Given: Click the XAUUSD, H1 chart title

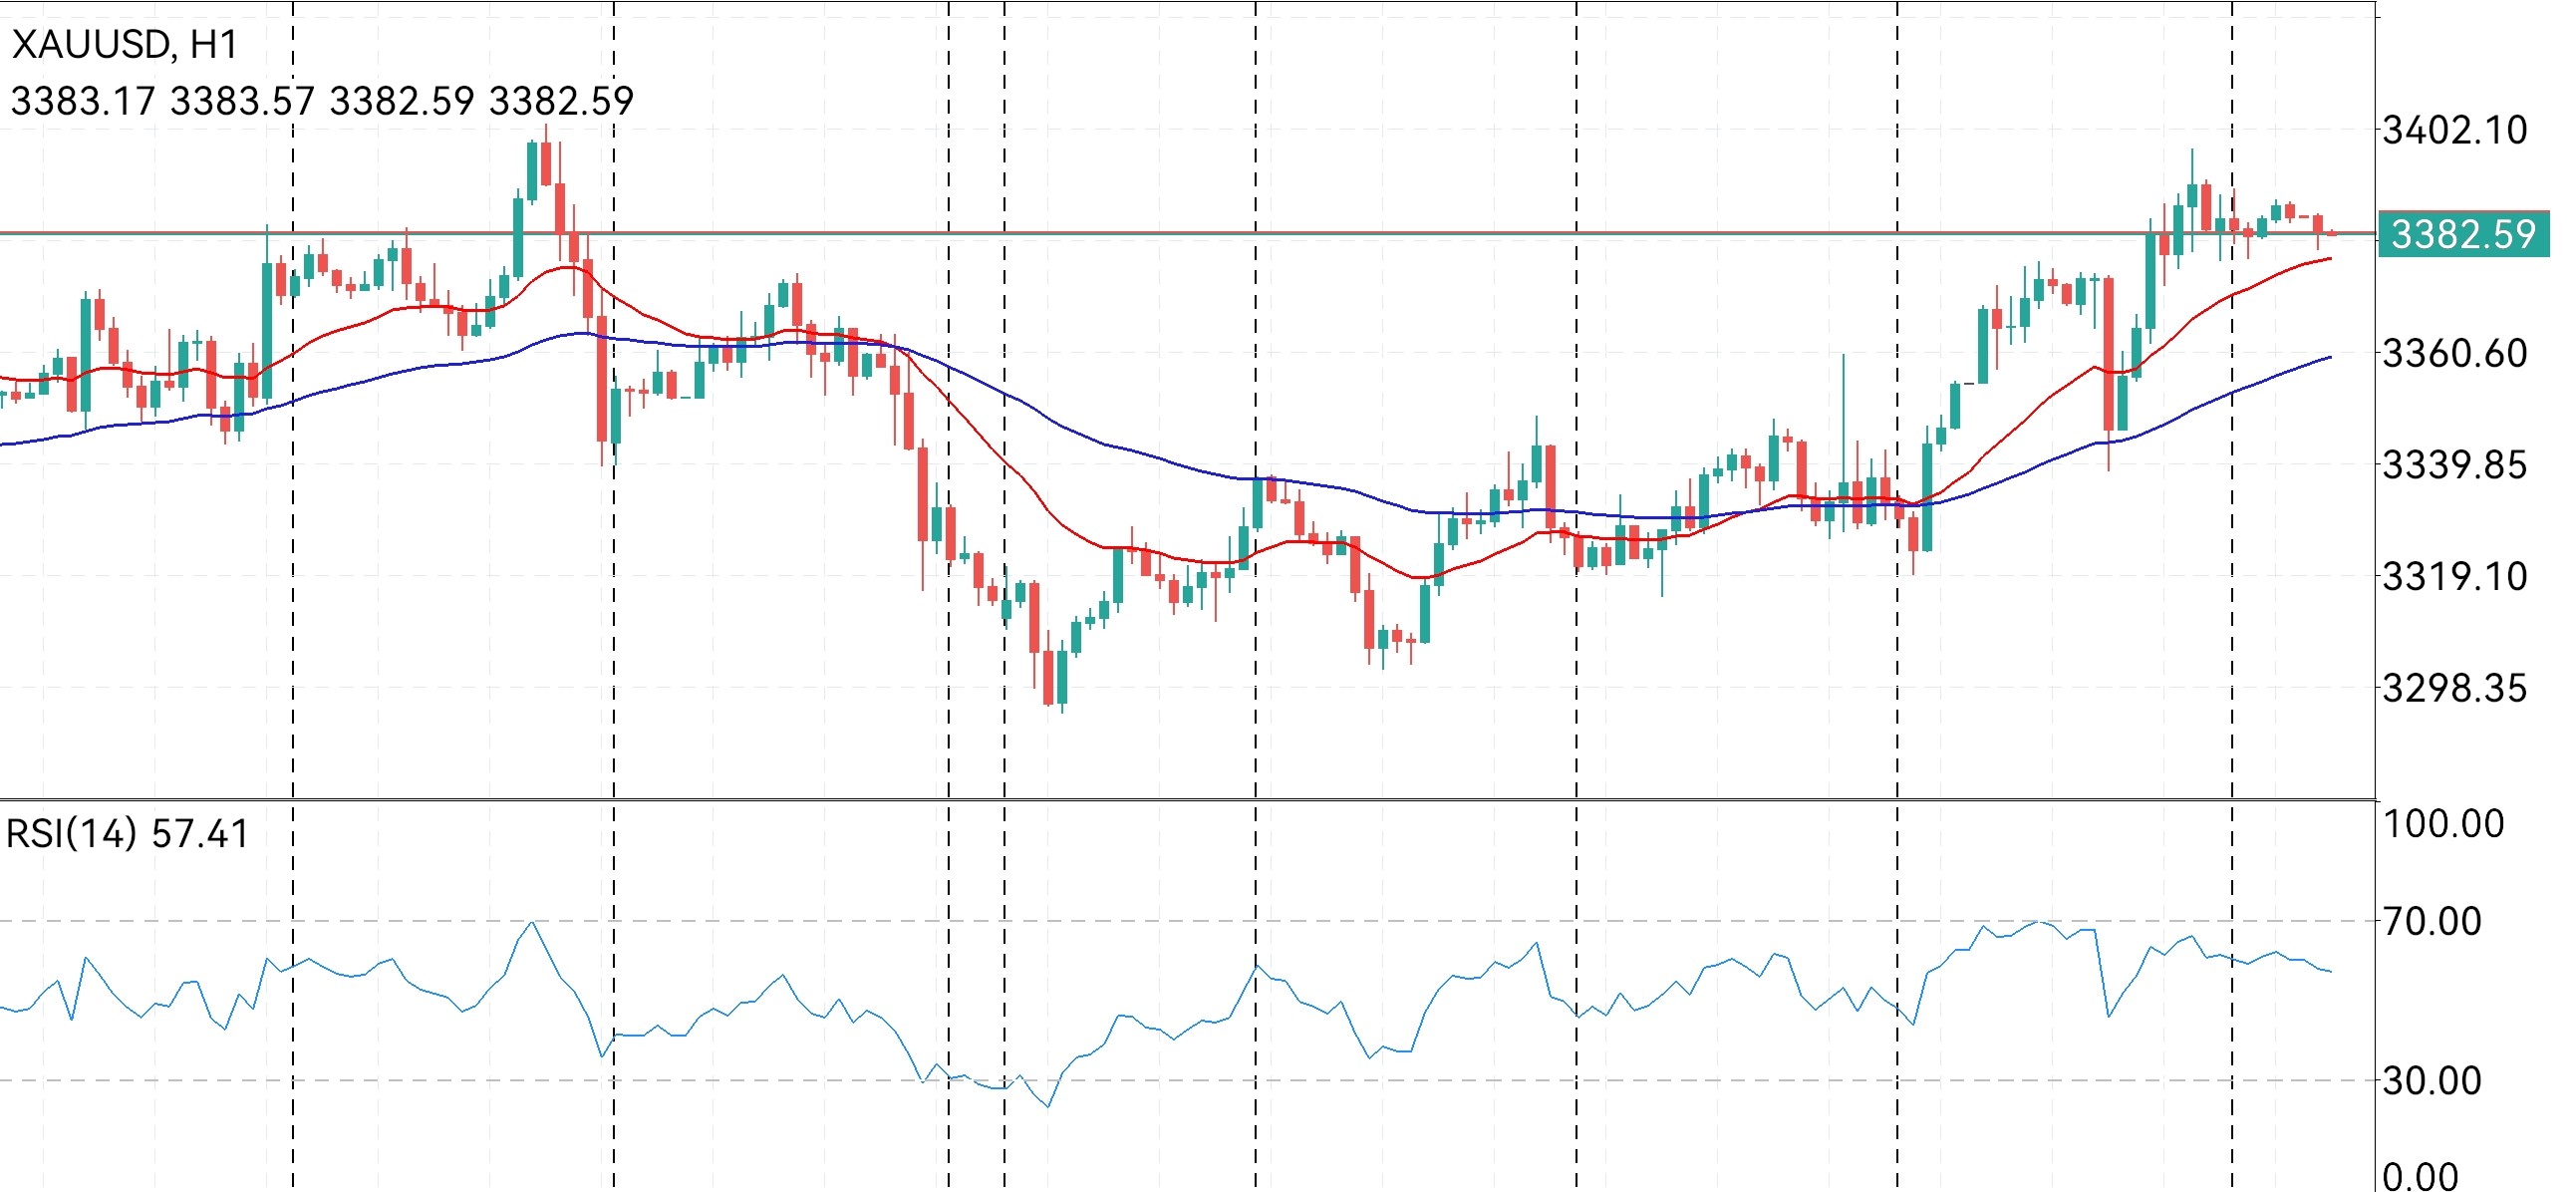Looking at the screenshot, I should tap(125, 45).
